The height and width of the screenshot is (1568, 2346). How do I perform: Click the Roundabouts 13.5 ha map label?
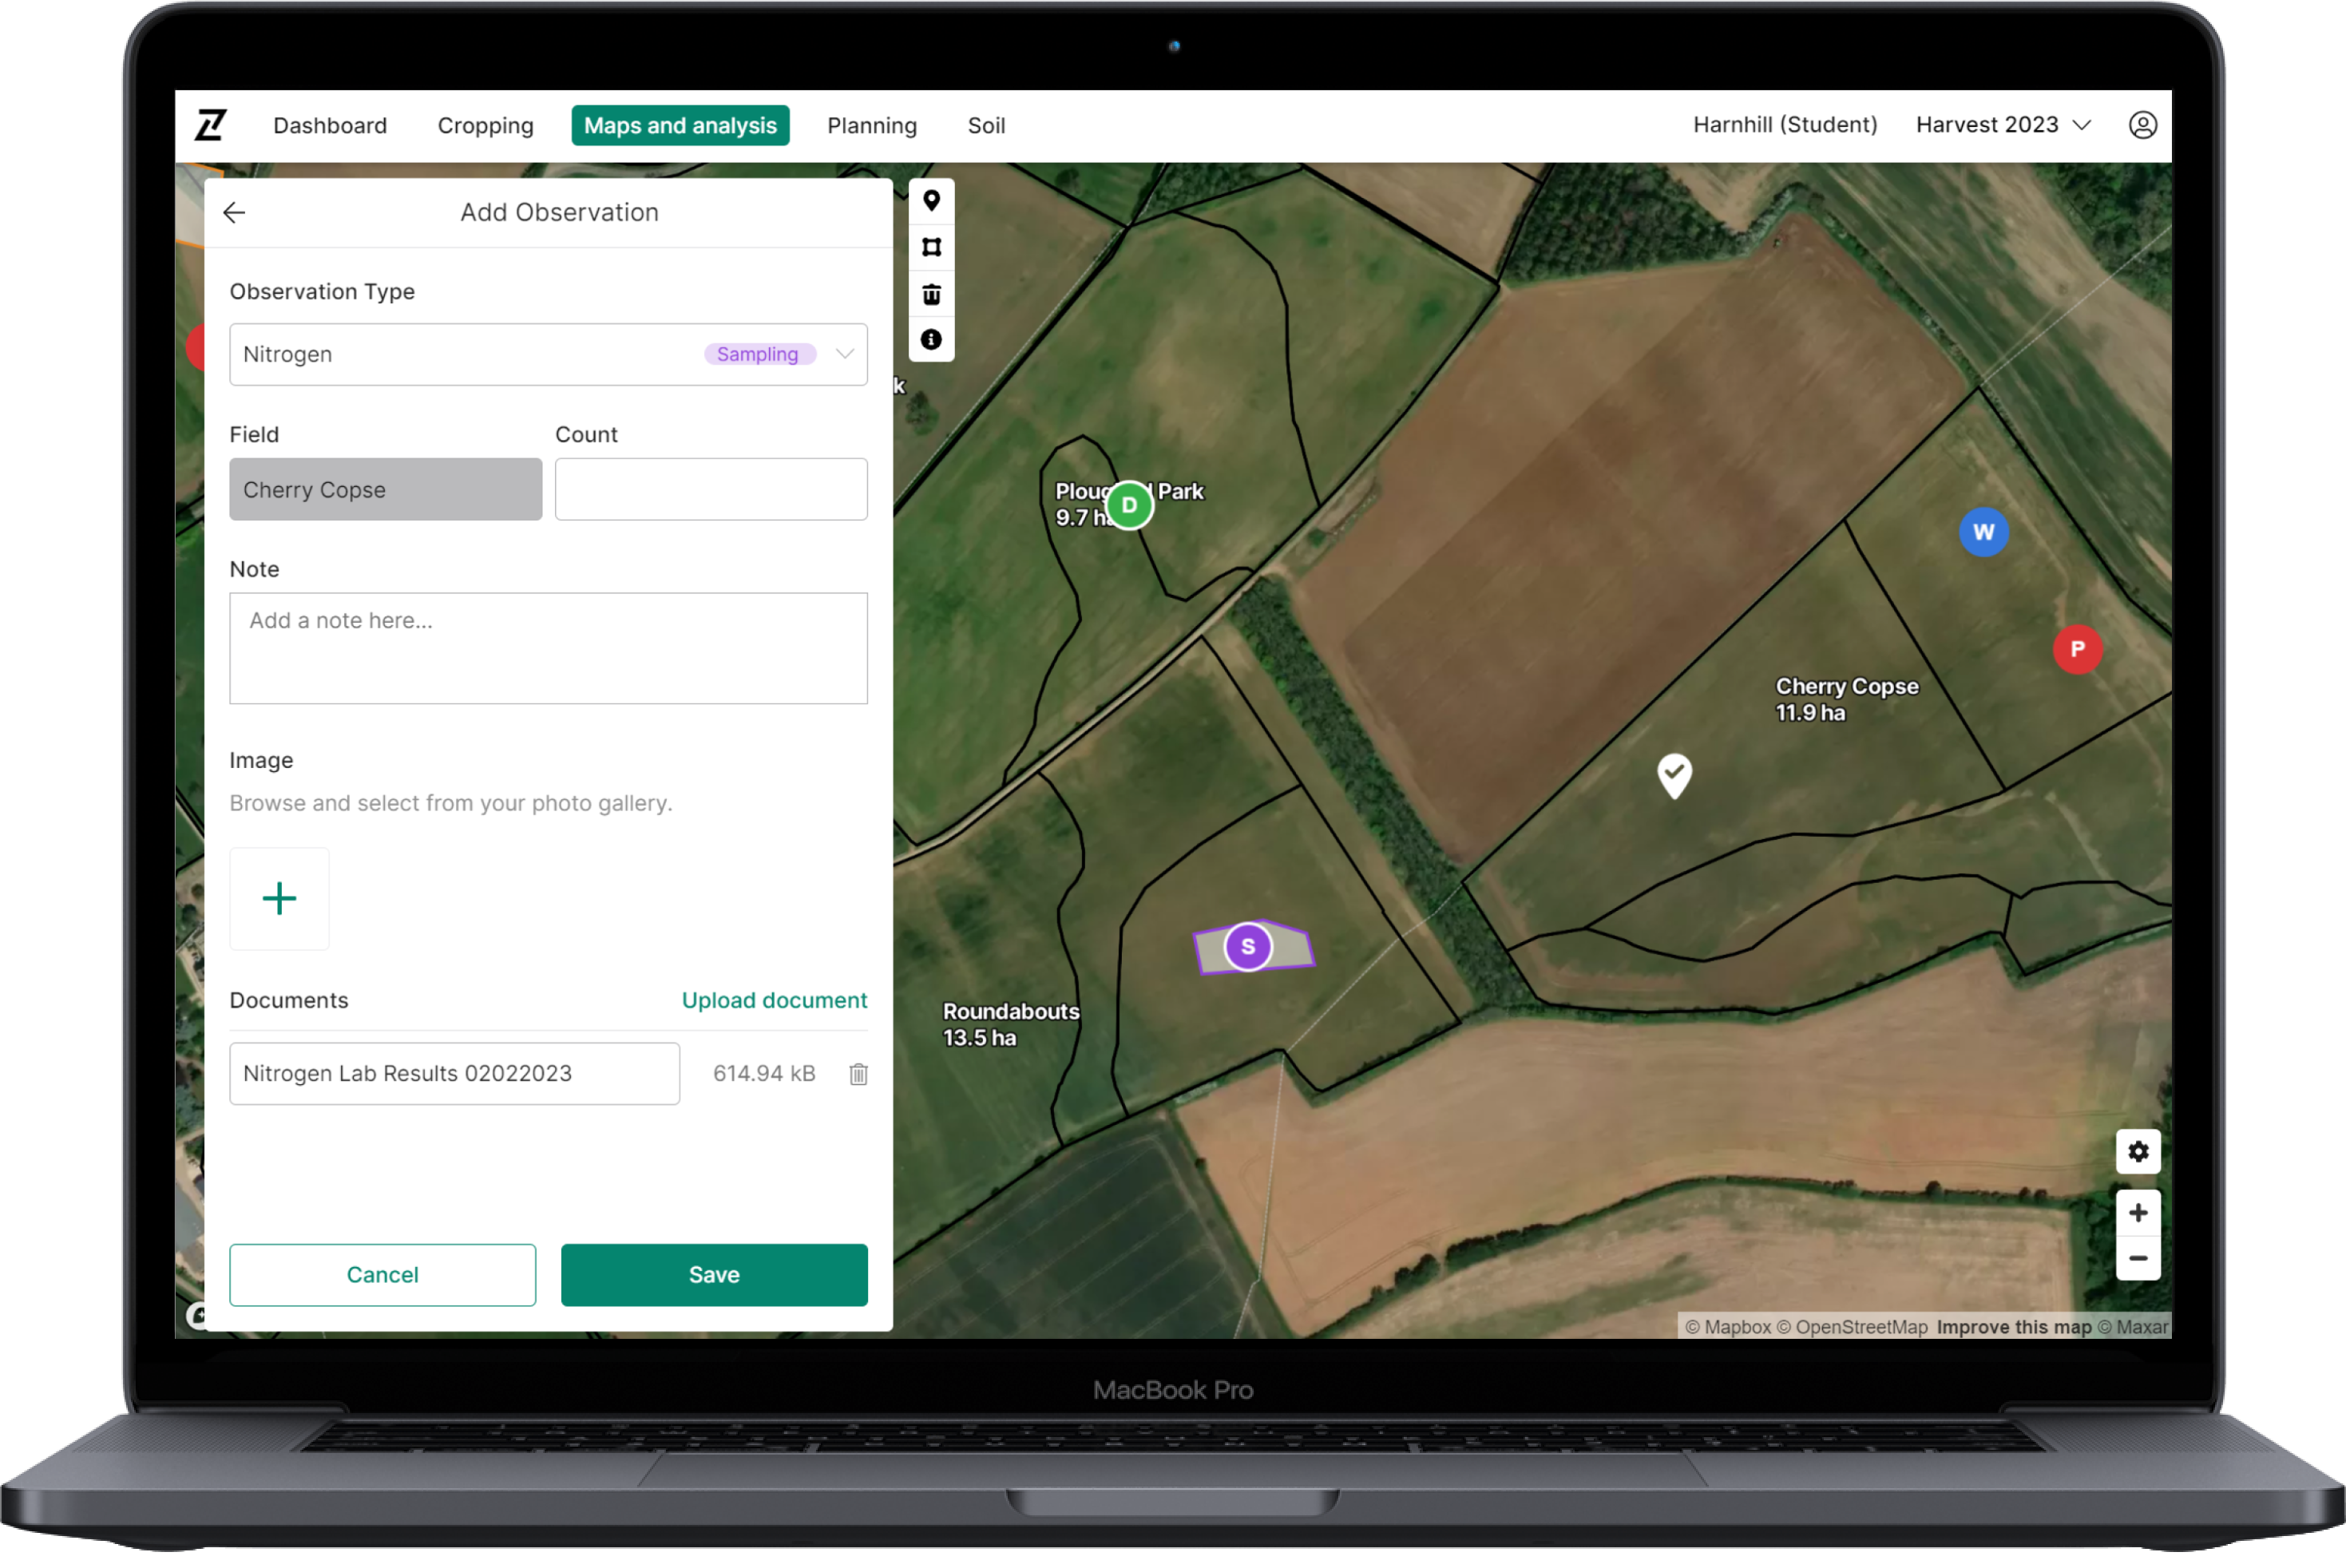pos(1010,1024)
